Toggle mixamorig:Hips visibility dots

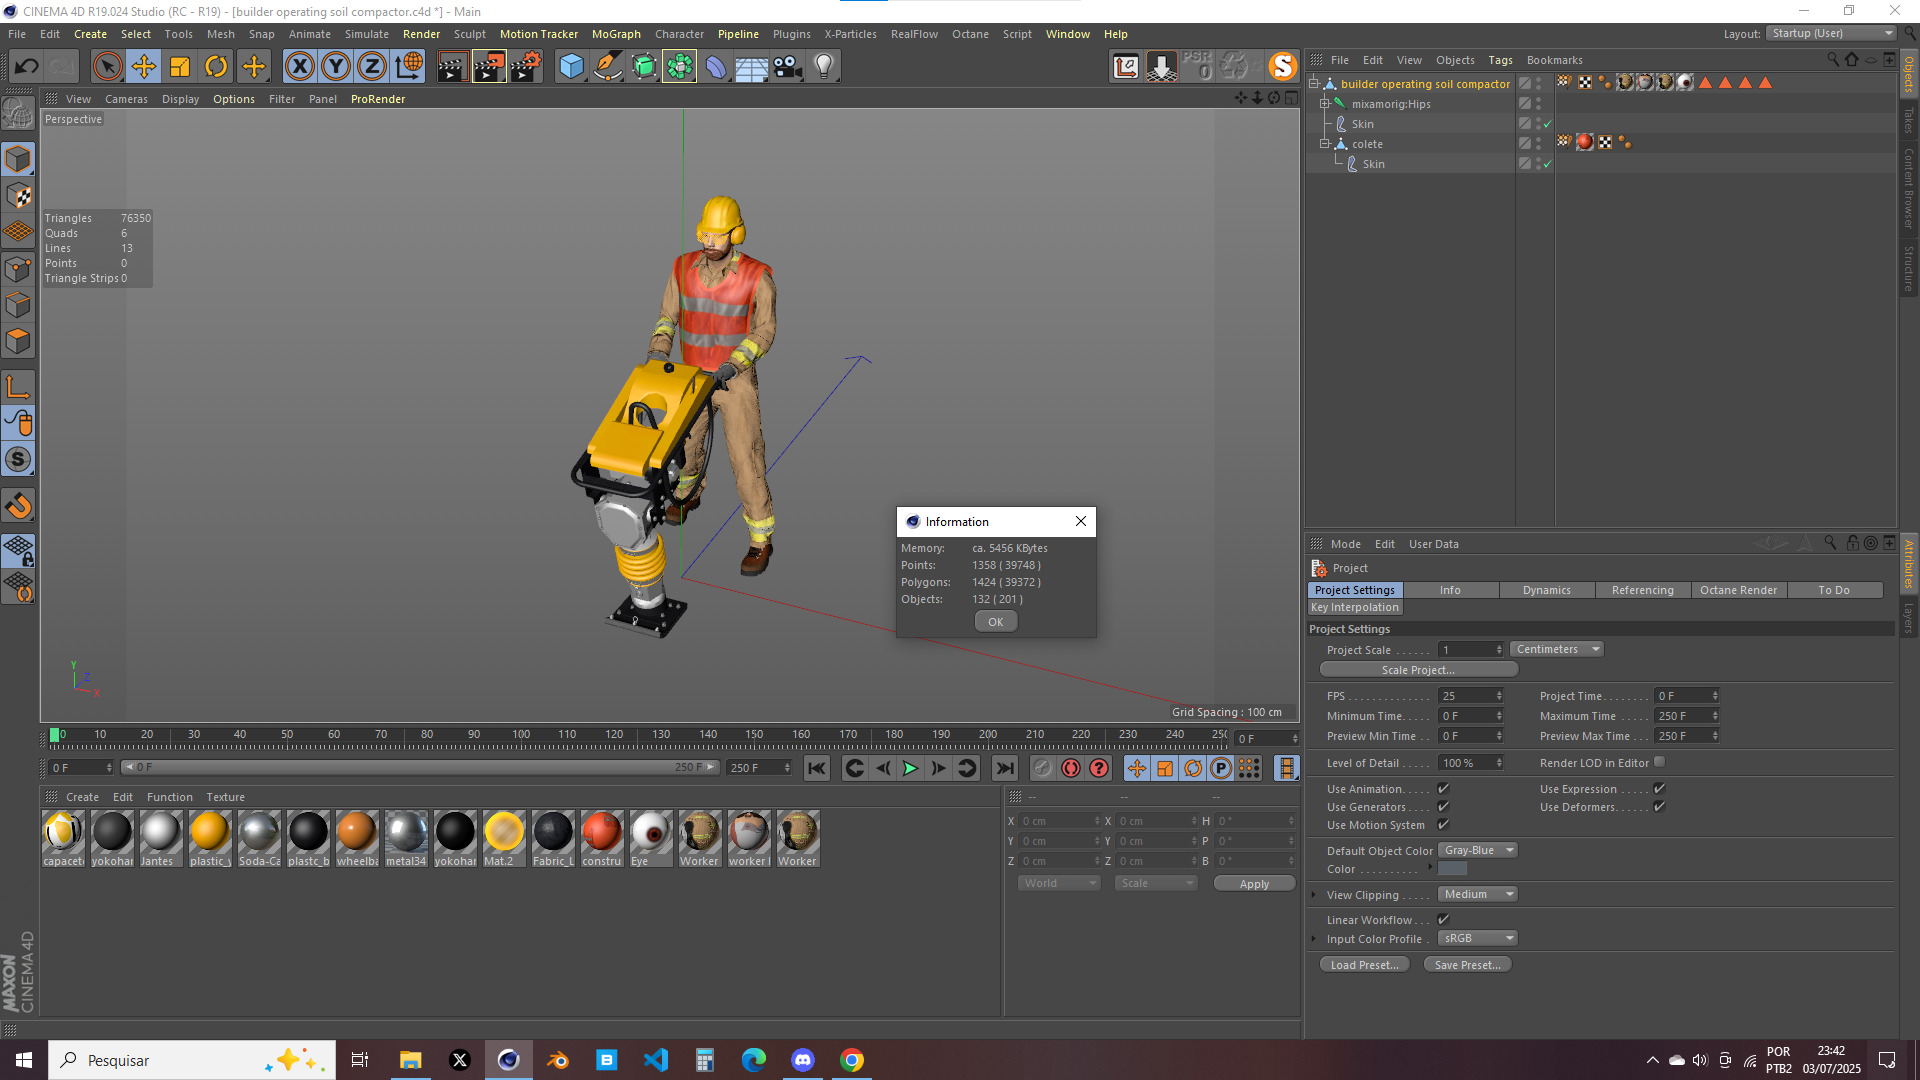pyautogui.click(x=1539, y=104)
